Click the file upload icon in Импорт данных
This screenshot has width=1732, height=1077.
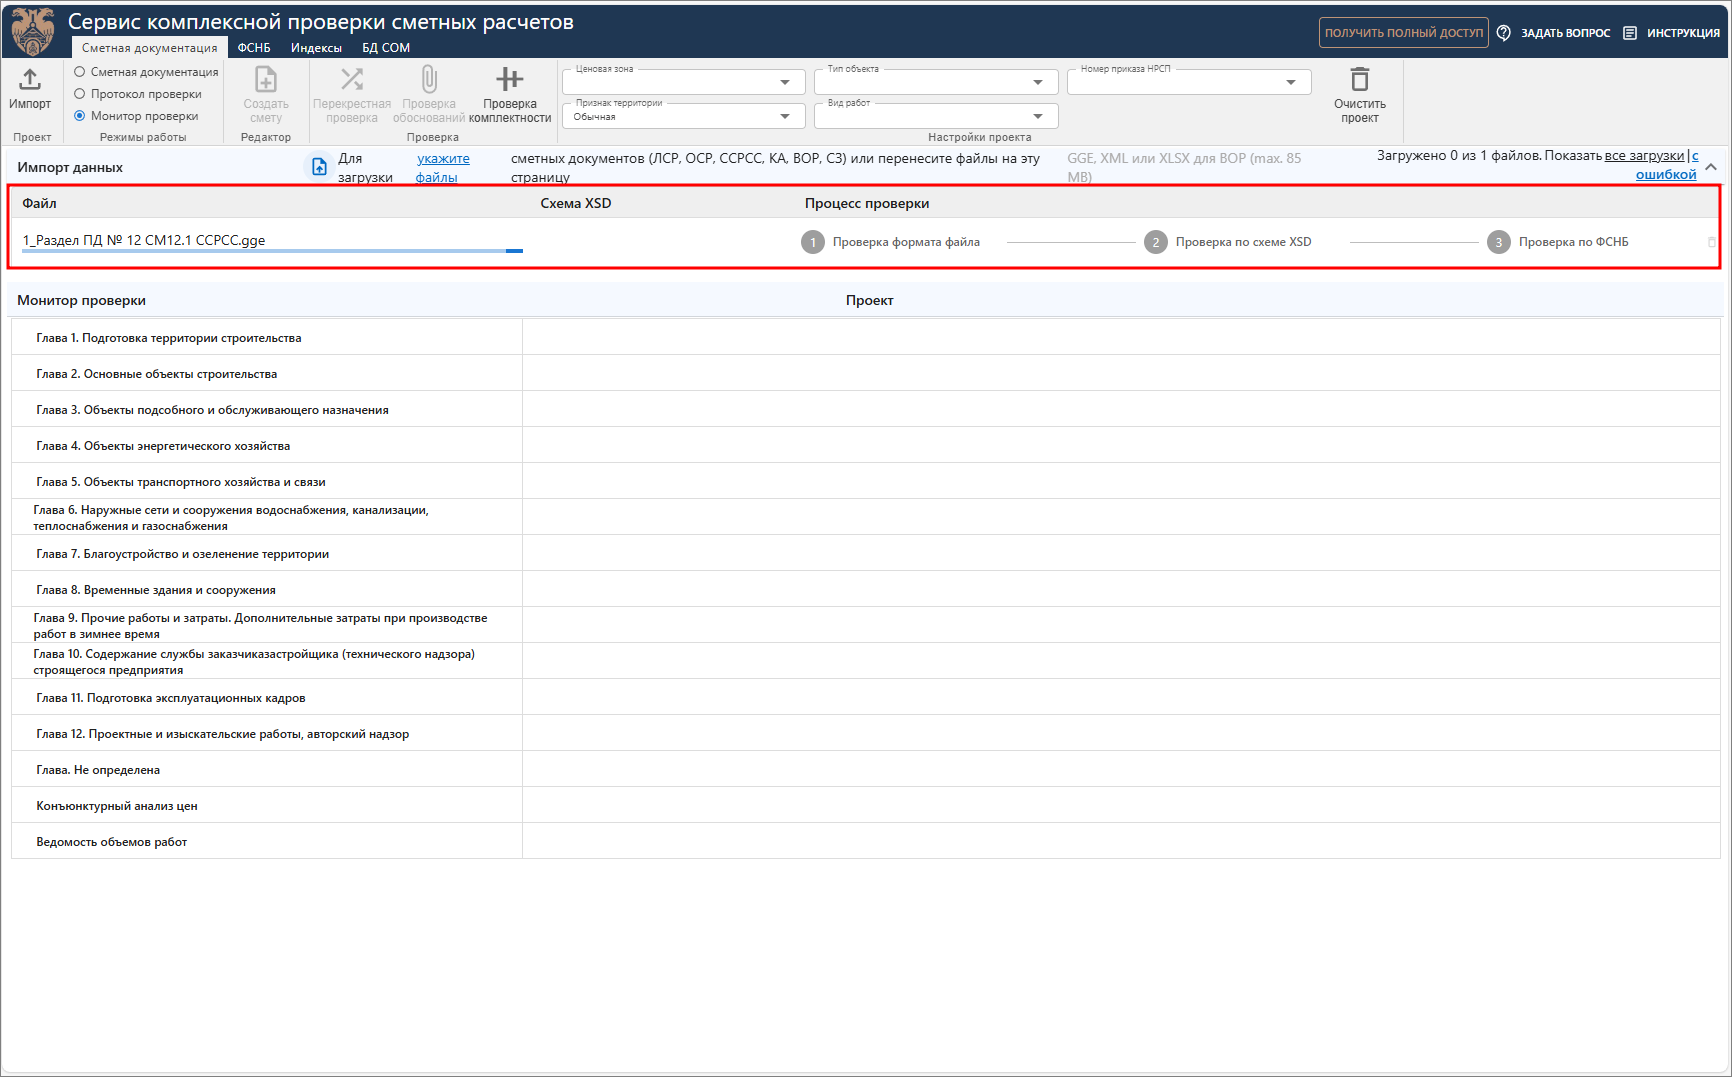[319, 167]
